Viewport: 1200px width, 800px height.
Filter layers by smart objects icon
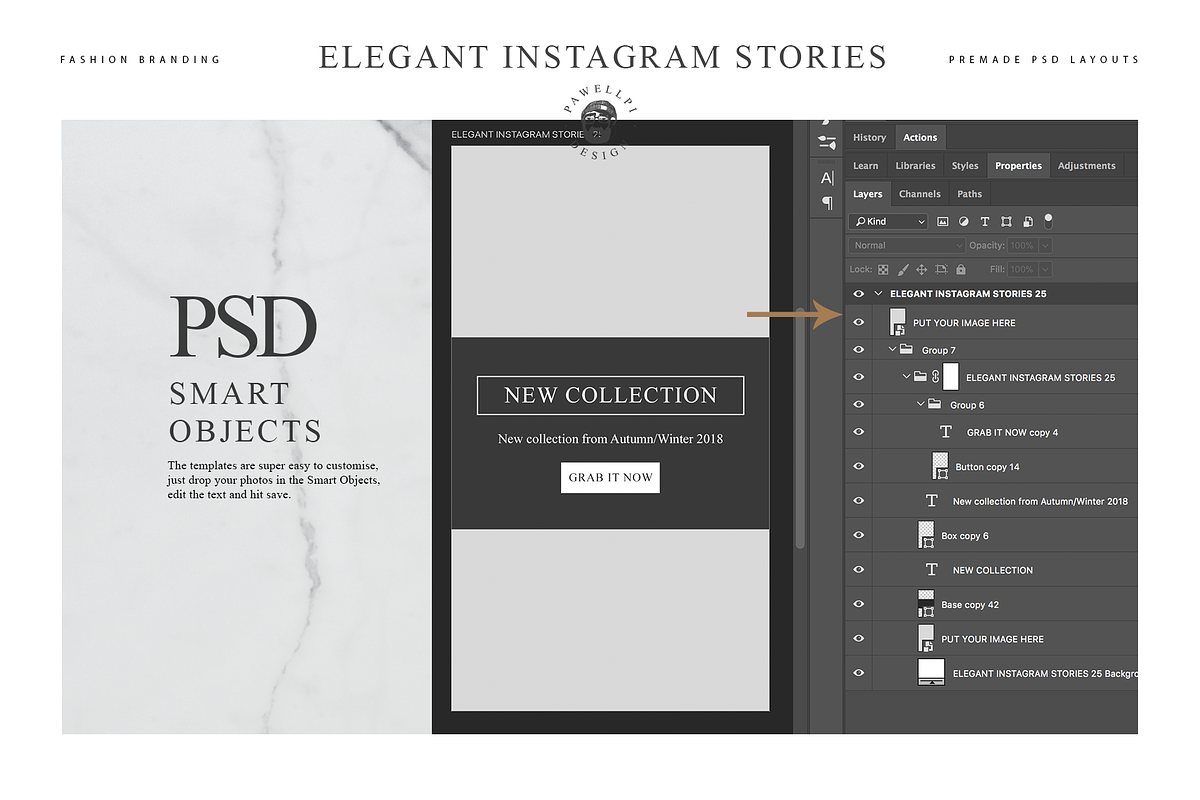coord(1027,221)
